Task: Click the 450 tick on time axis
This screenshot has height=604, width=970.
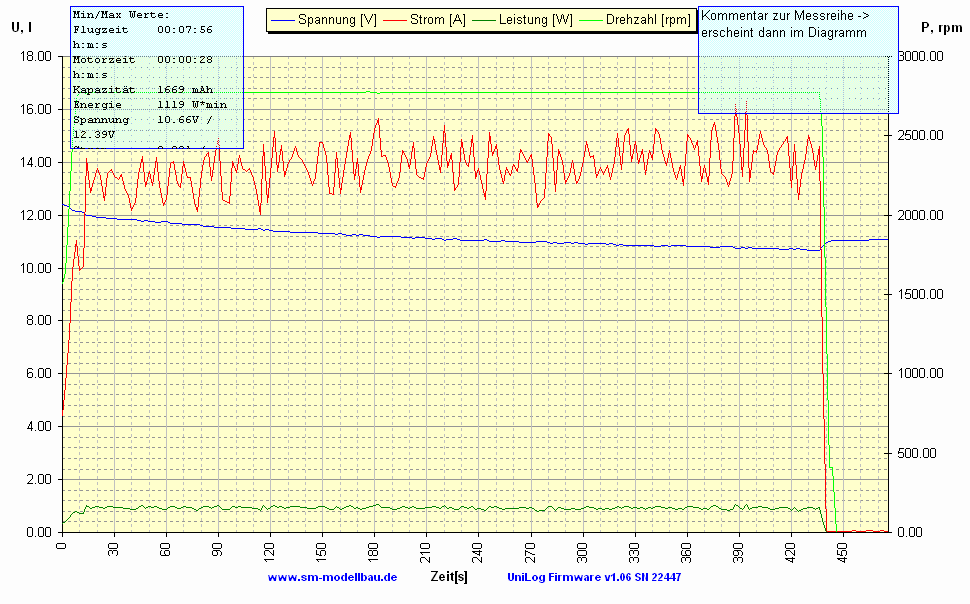Action: tap(842, 553)
